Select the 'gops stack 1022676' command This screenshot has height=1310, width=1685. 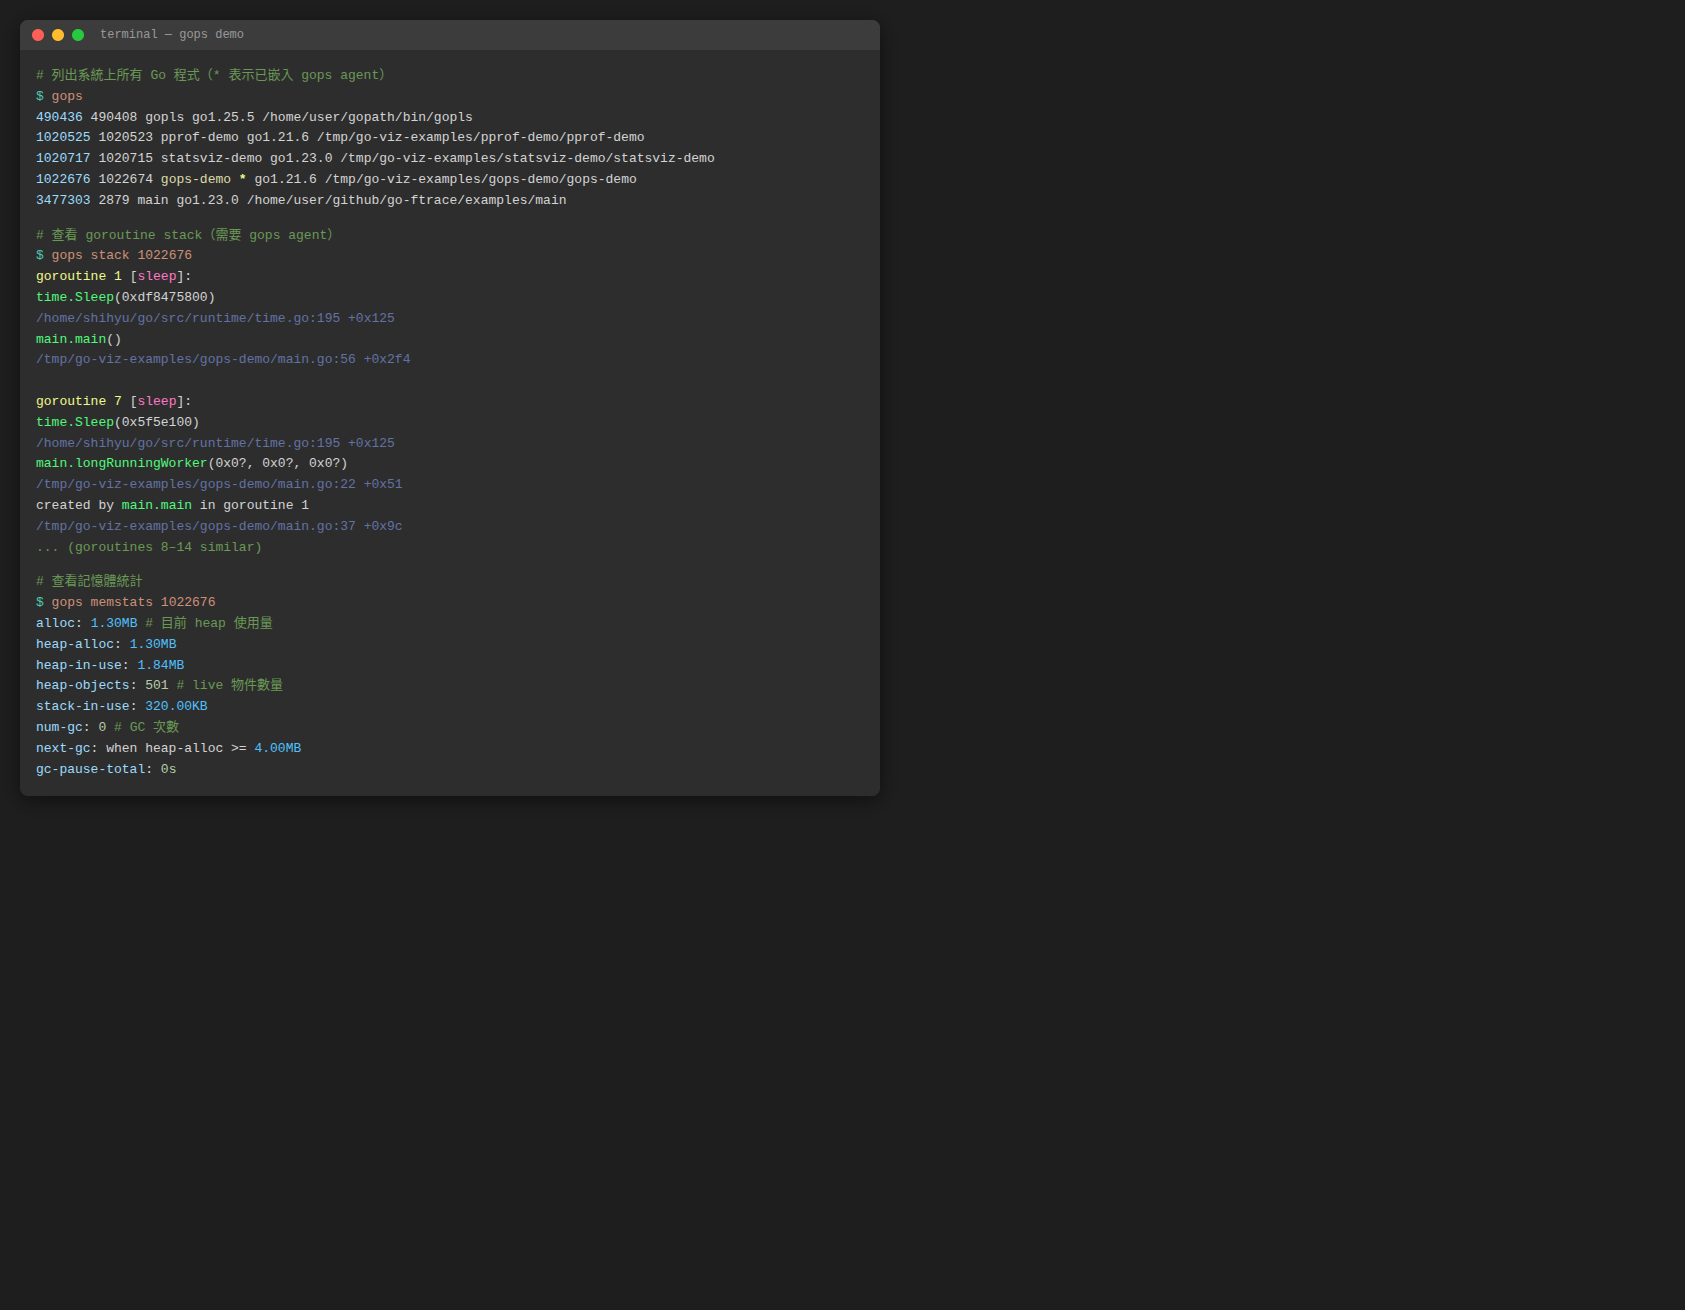121,256
